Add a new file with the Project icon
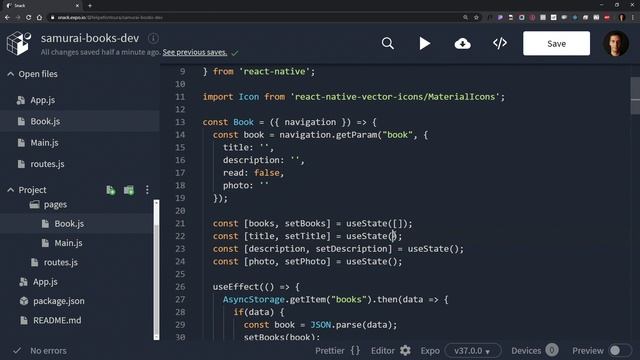 [111, 190]
